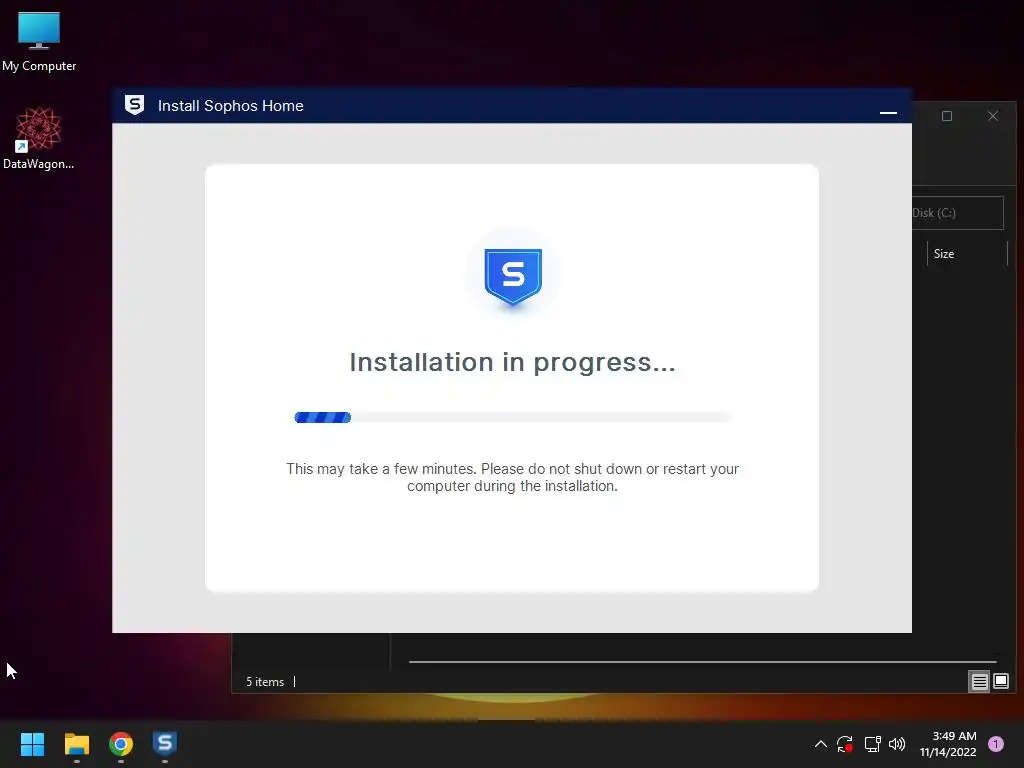Click the Disk (C:) search box in Explorer
Screen dimensions: 1024x768
957,213
